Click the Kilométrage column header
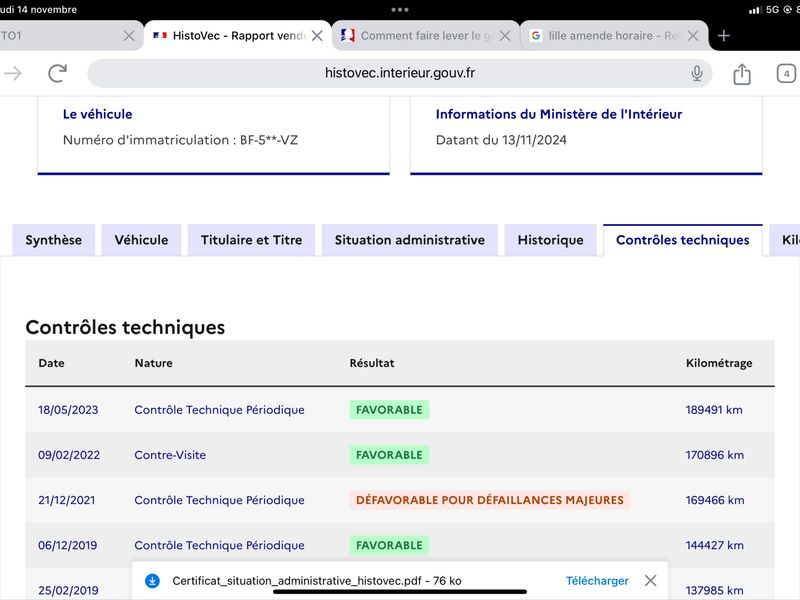 [x=719, y=363]
